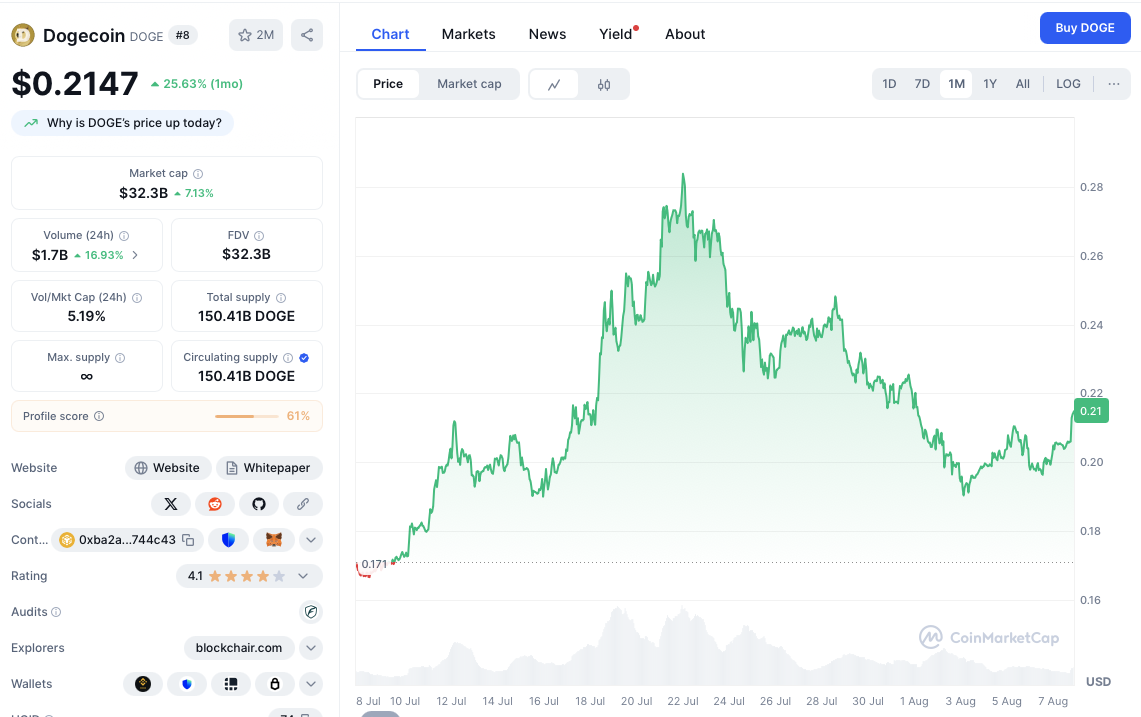Open blockchair.com explorer link
The width and height of the screenshot is (1141, 717).
239,648
